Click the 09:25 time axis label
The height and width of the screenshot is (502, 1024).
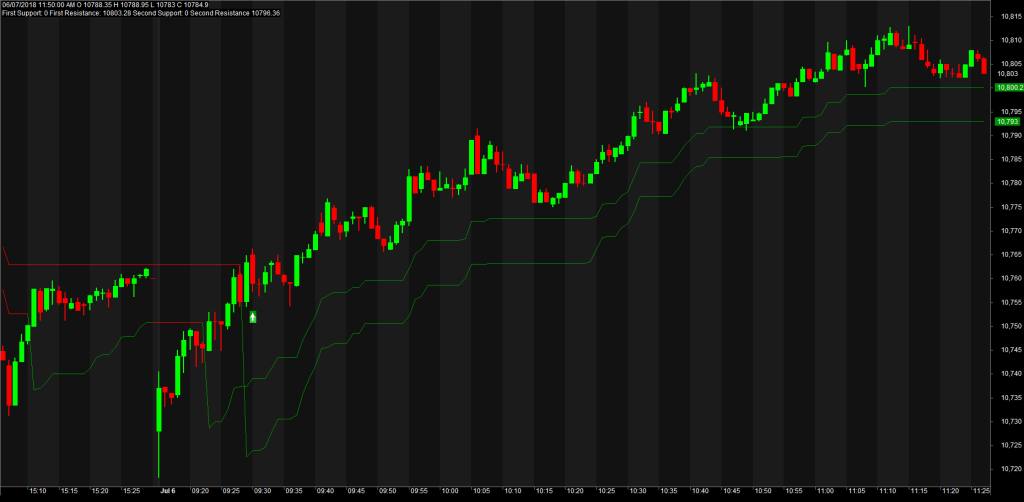point(231,490)
